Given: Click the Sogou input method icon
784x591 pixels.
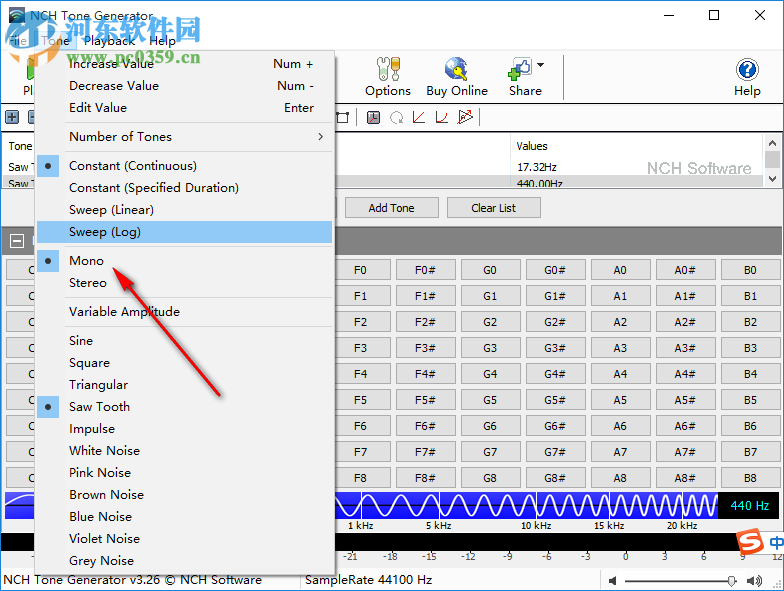Looking at the screenshot, I should click(749, 542).
